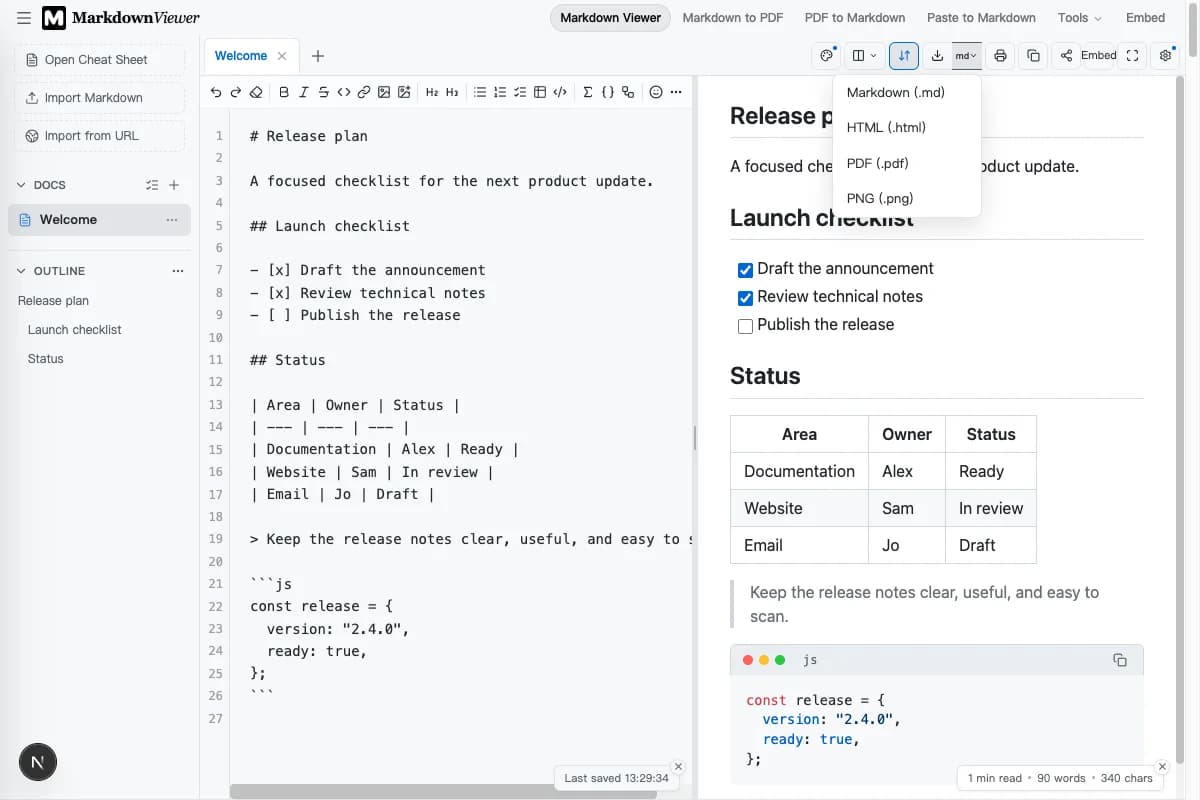Jump to Launch checklist in the outline
The height and width of the screenshot is (800, 1200).
click(x=75, y=330)
